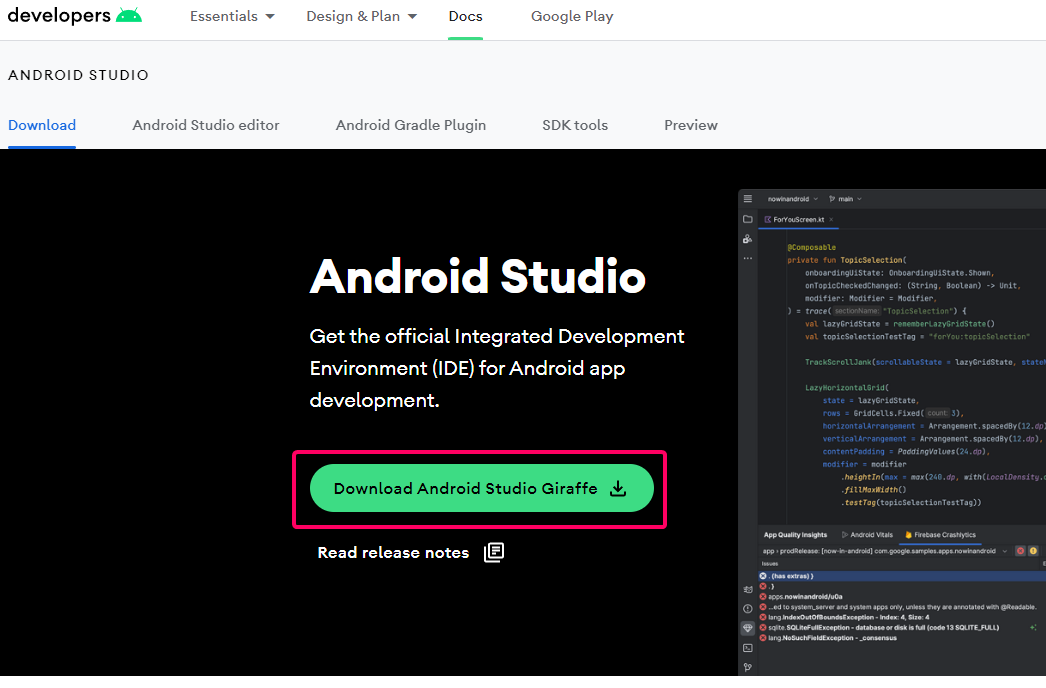This screenshot has width=1046, height=688.
Task: Click the three-dots more tools icon in IDE
Action: pyautogui.click(x=748, y=258)
